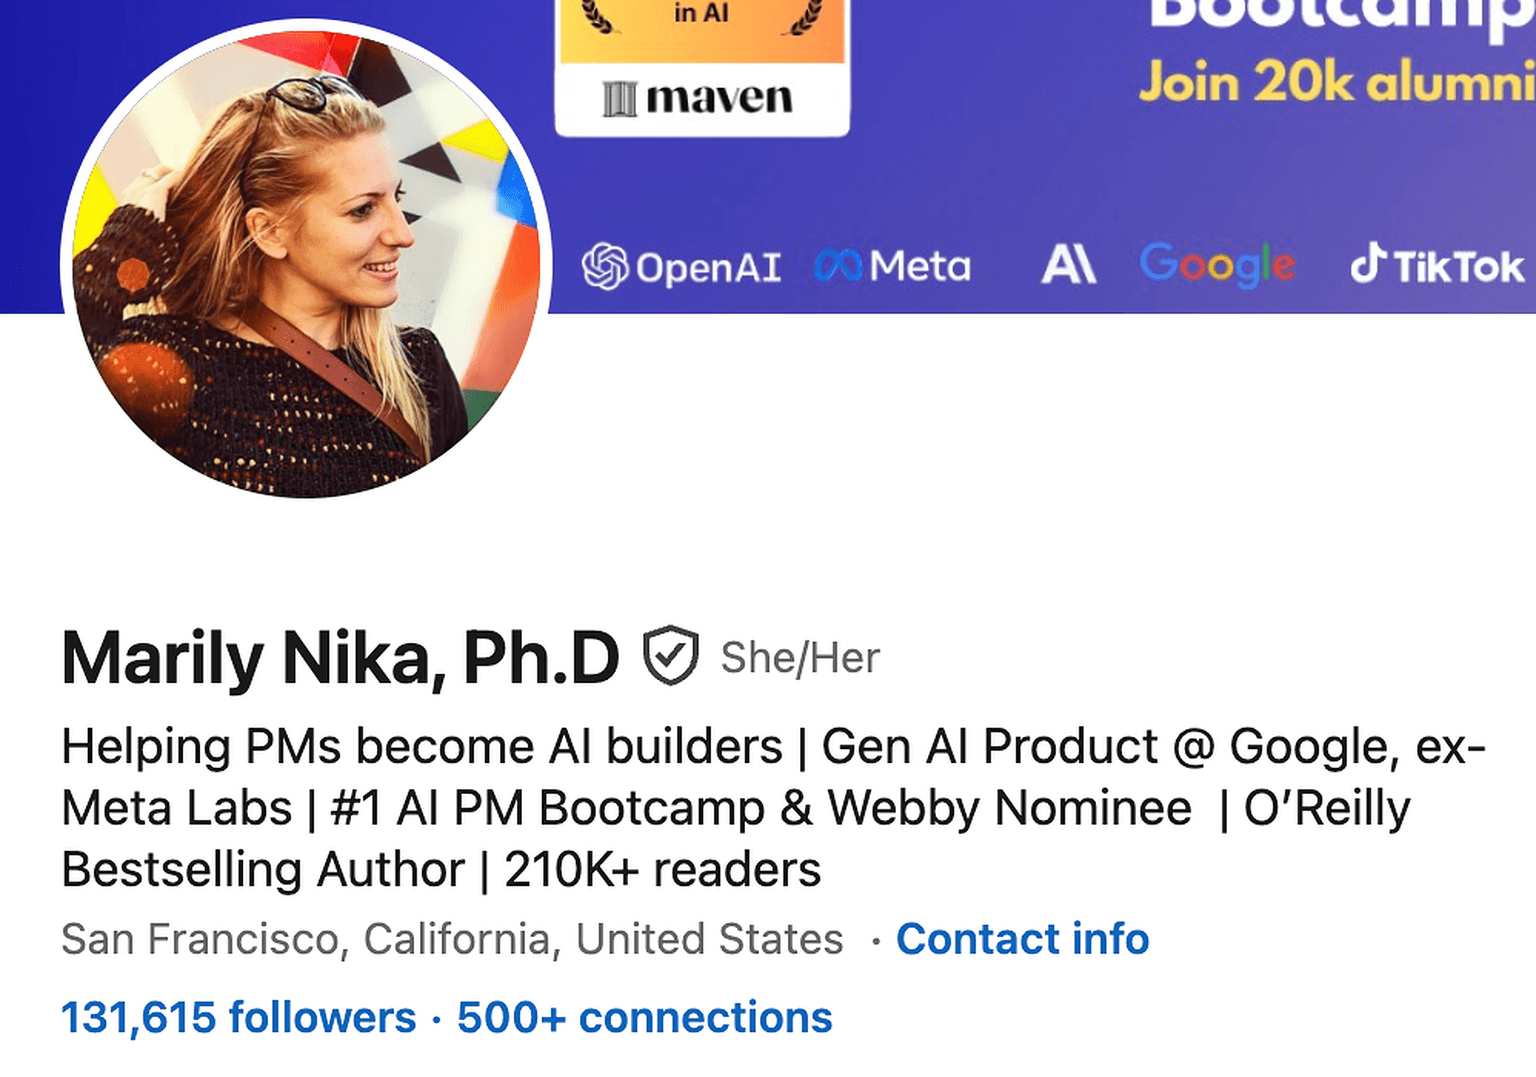Click the Meta logo in the banner
The height and width of the screenshot is (1077, 1536).
[892, 266]
